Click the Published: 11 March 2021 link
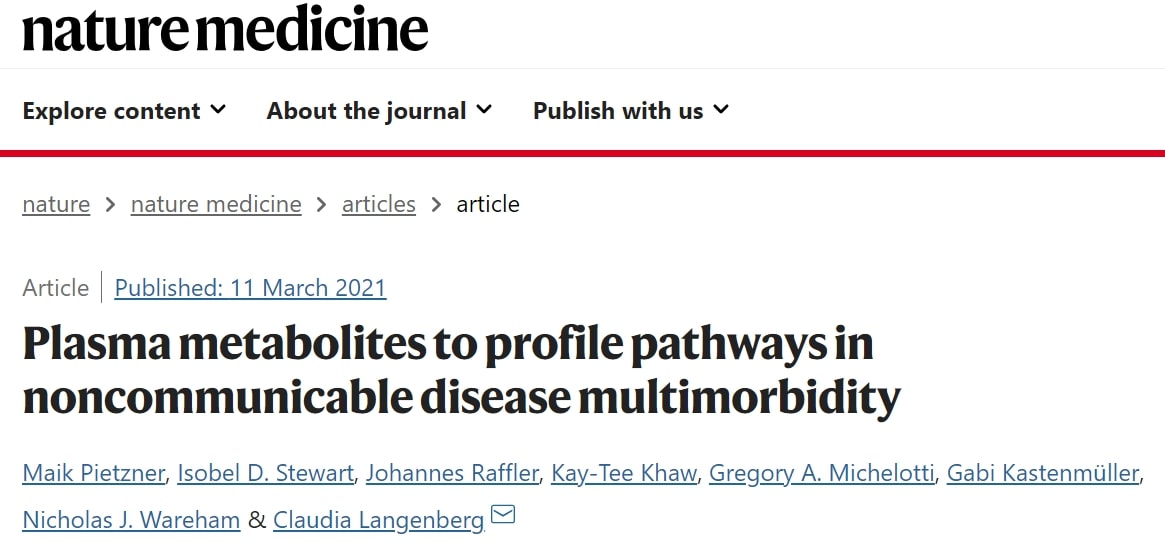This screenshot has width=1165, height=552. click(x=250, y=288)
